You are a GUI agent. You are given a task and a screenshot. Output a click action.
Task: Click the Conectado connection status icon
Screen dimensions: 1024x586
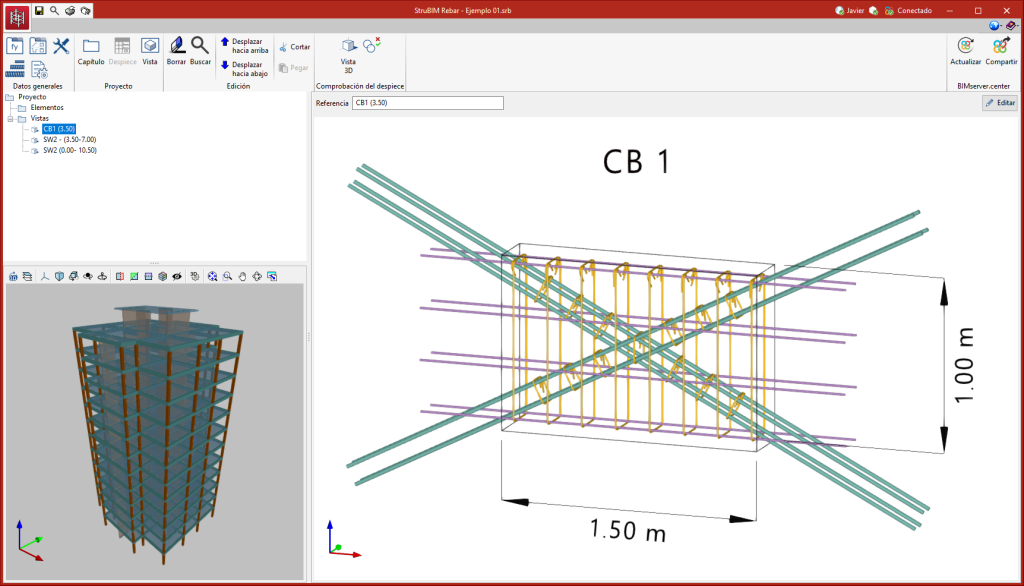coord(889,10)
